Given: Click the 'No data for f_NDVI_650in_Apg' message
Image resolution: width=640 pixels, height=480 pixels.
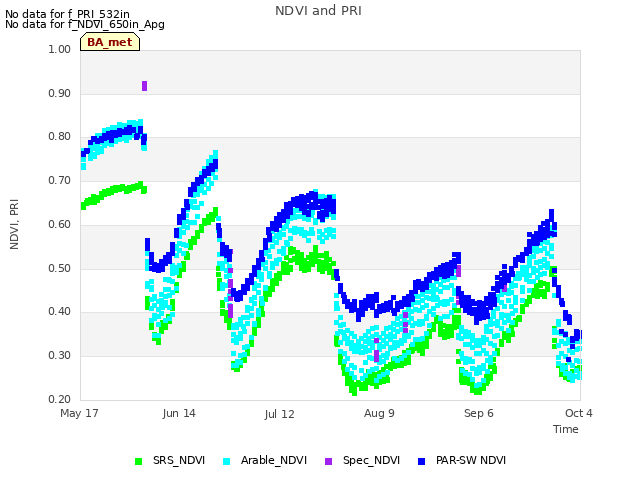Looking at the screenshot, I should pos(85,24).
